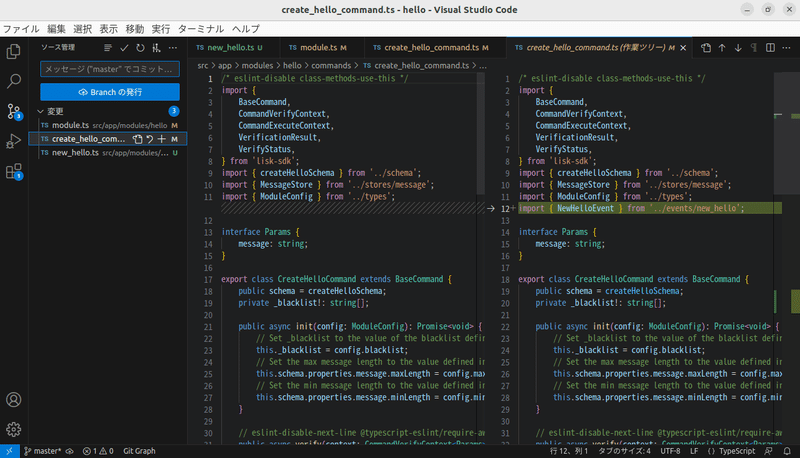Open file icon on create_hello_com... row
Screen dimensions: 800x458
pos(137,139)
